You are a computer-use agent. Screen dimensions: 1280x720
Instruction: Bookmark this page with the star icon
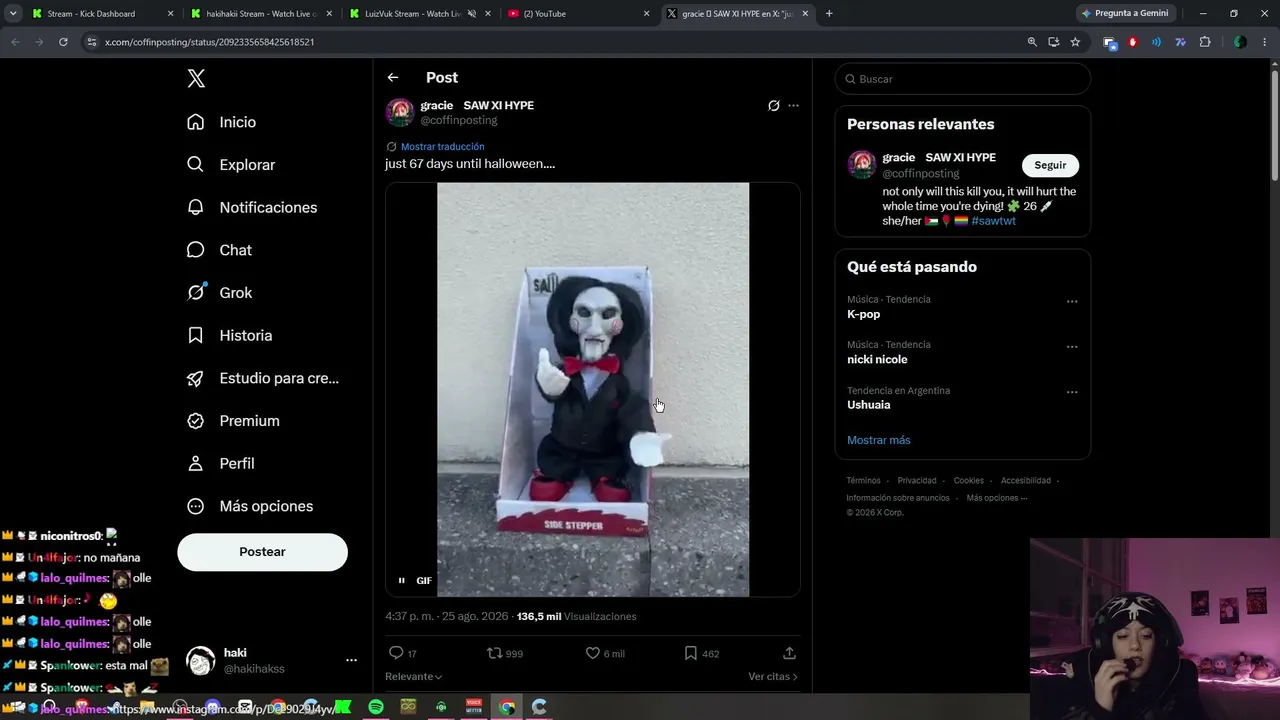click(1075, 42)
